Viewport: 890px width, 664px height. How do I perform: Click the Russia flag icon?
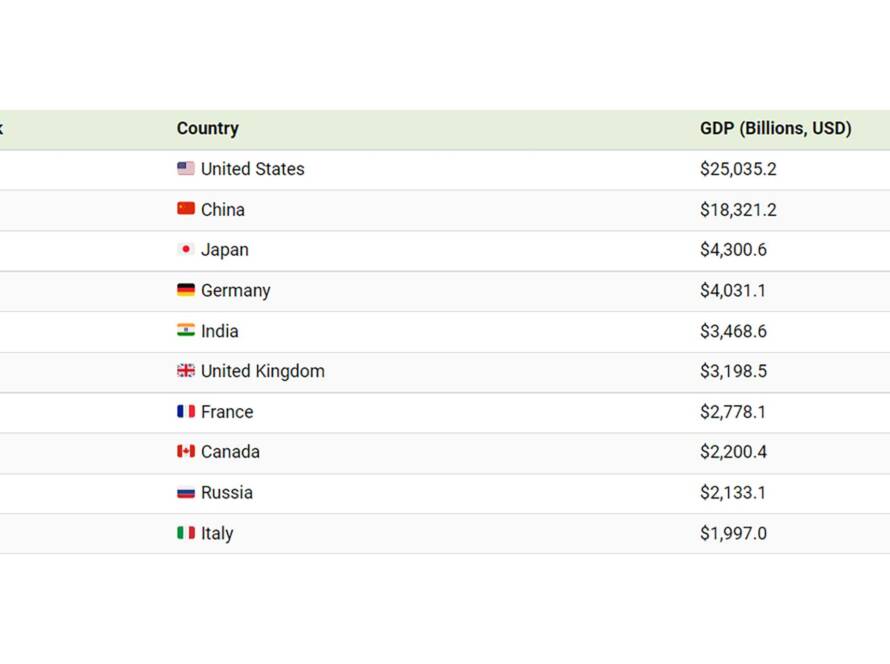(186, 493)
